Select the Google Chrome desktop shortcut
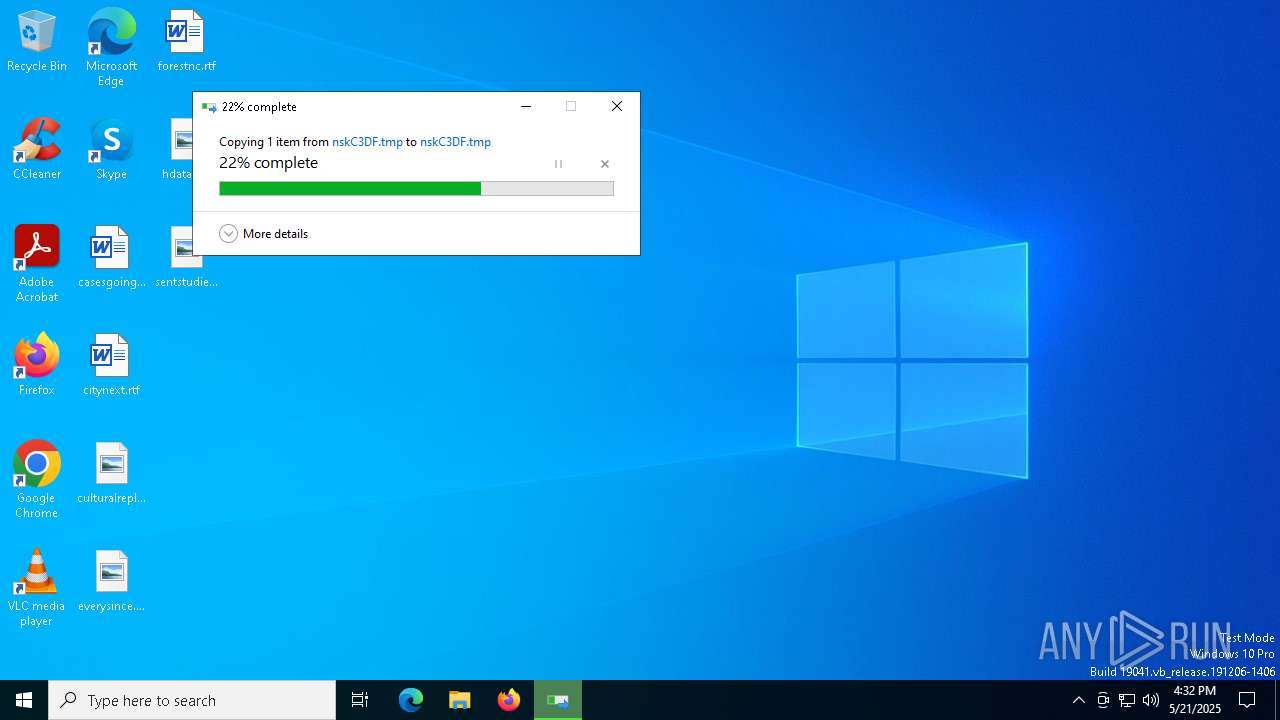 [x=37, y=480]
